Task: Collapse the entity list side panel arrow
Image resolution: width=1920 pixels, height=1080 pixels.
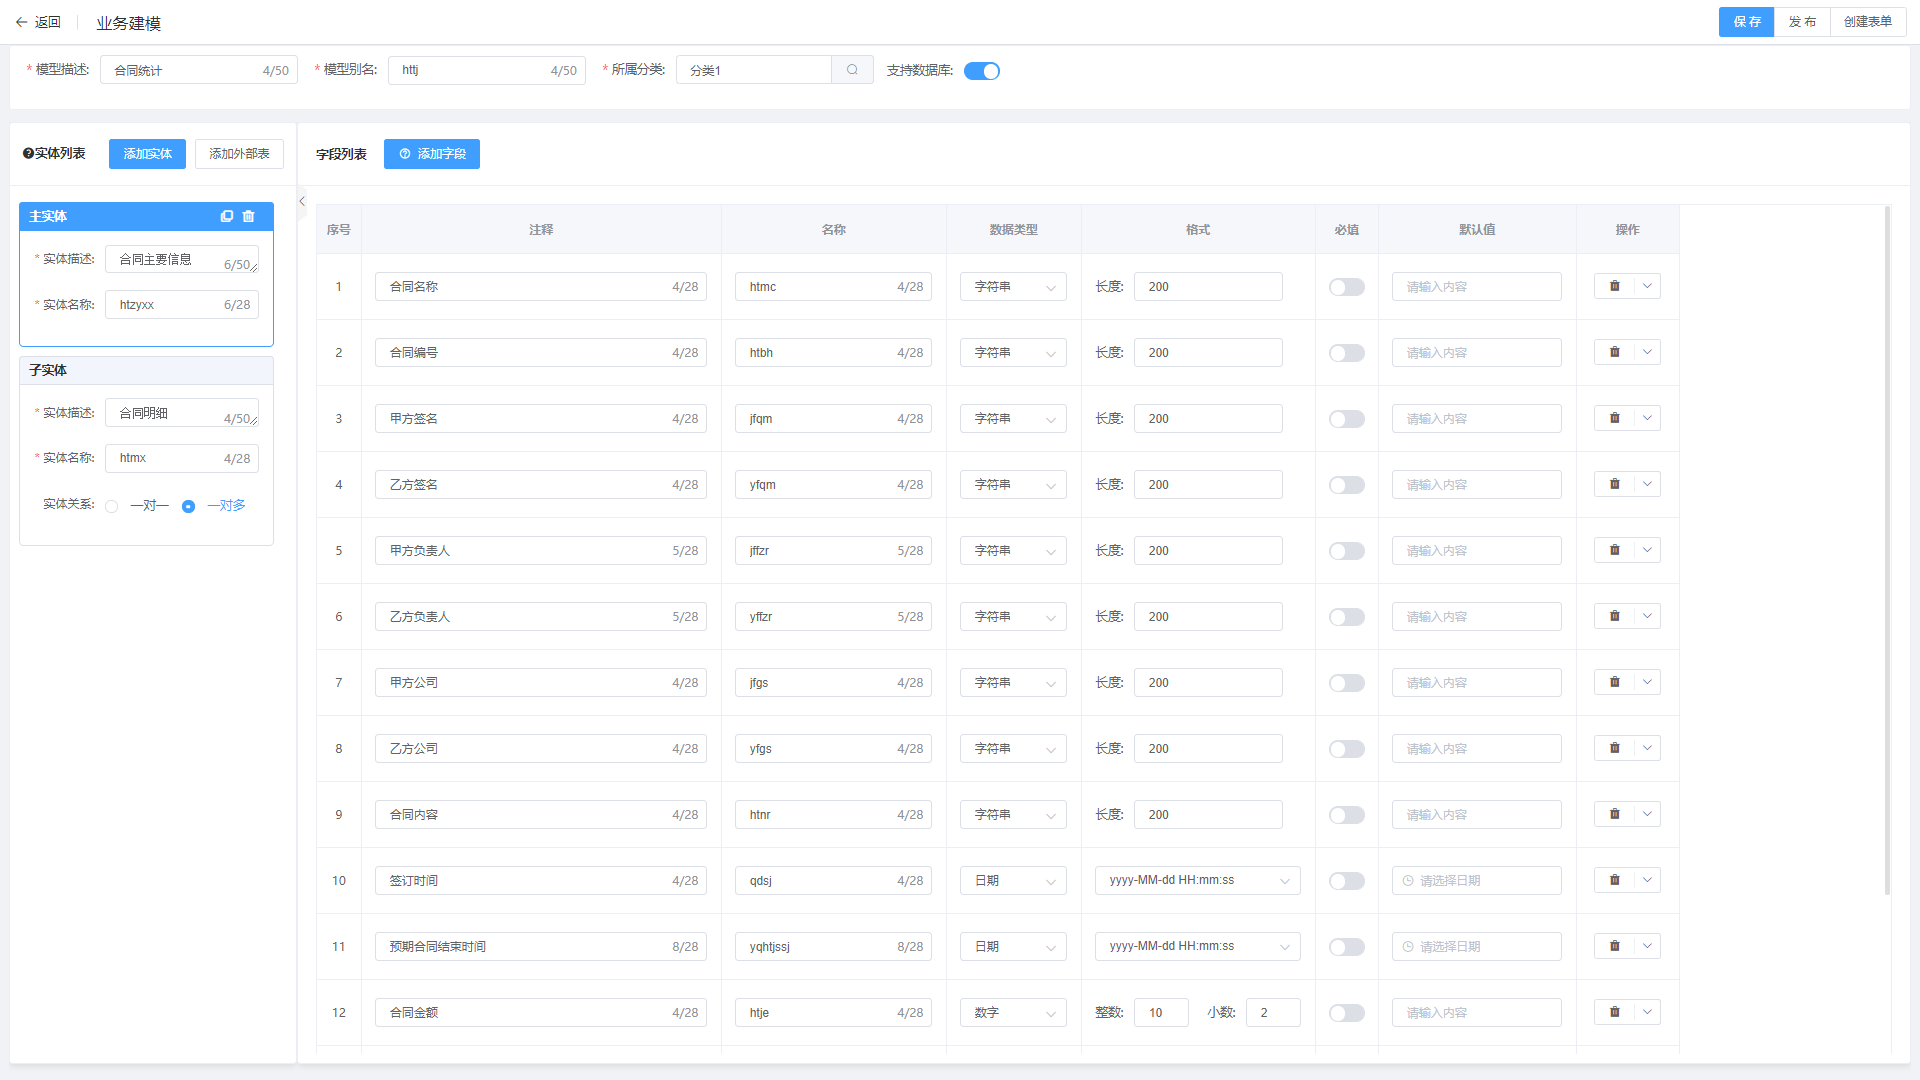Action: pos(302,201)
